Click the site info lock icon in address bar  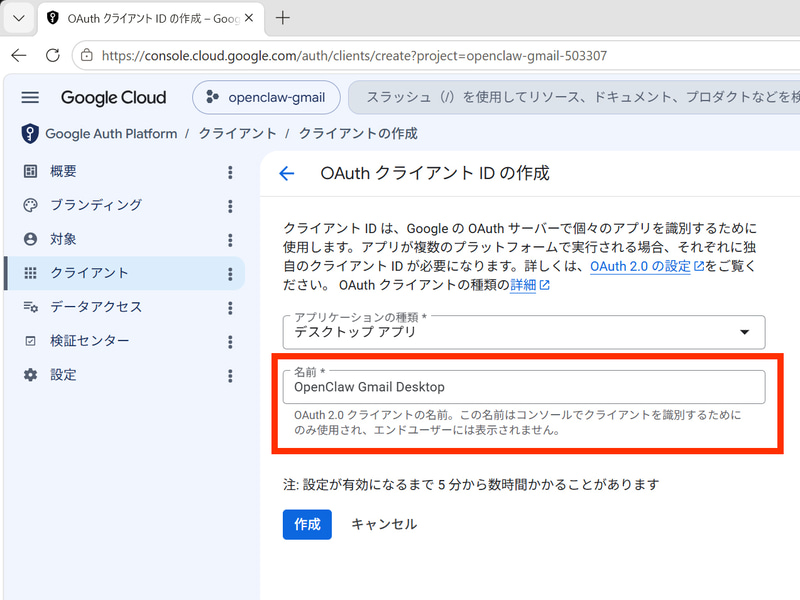(x=87, y=55)
